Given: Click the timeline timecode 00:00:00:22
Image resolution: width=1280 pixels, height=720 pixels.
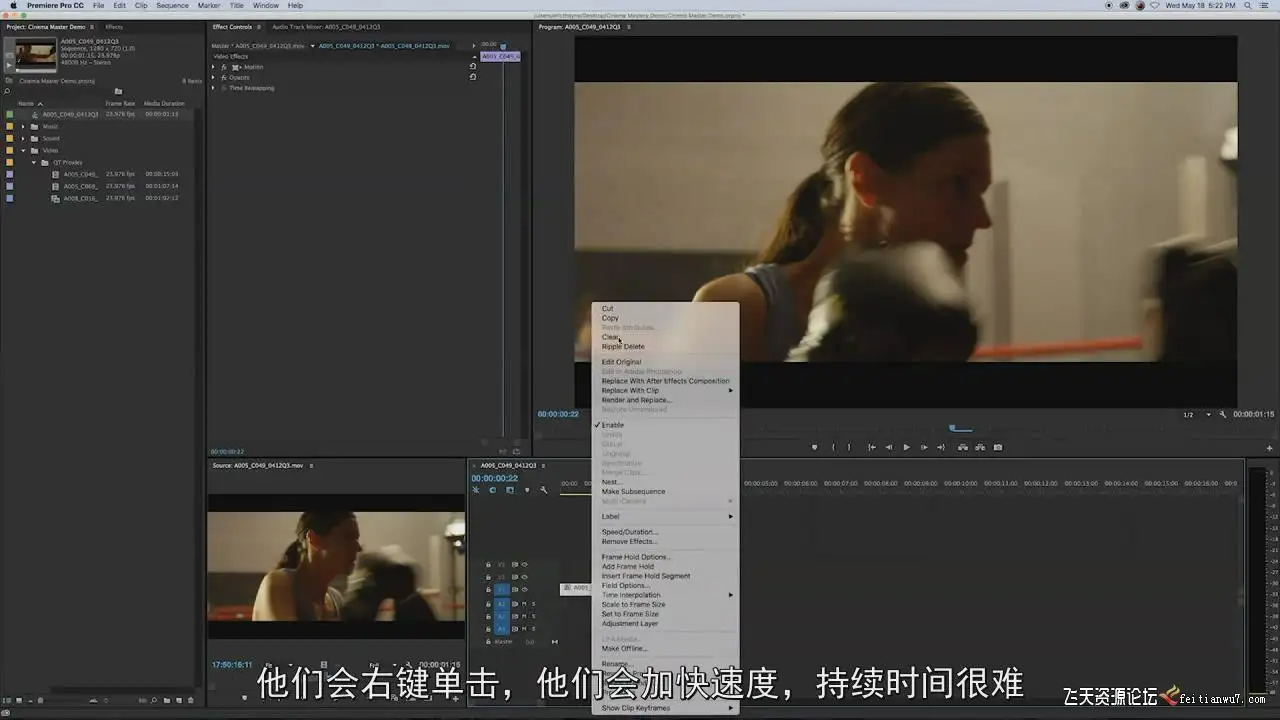Looking at the screenshot, I should [494, 478].
